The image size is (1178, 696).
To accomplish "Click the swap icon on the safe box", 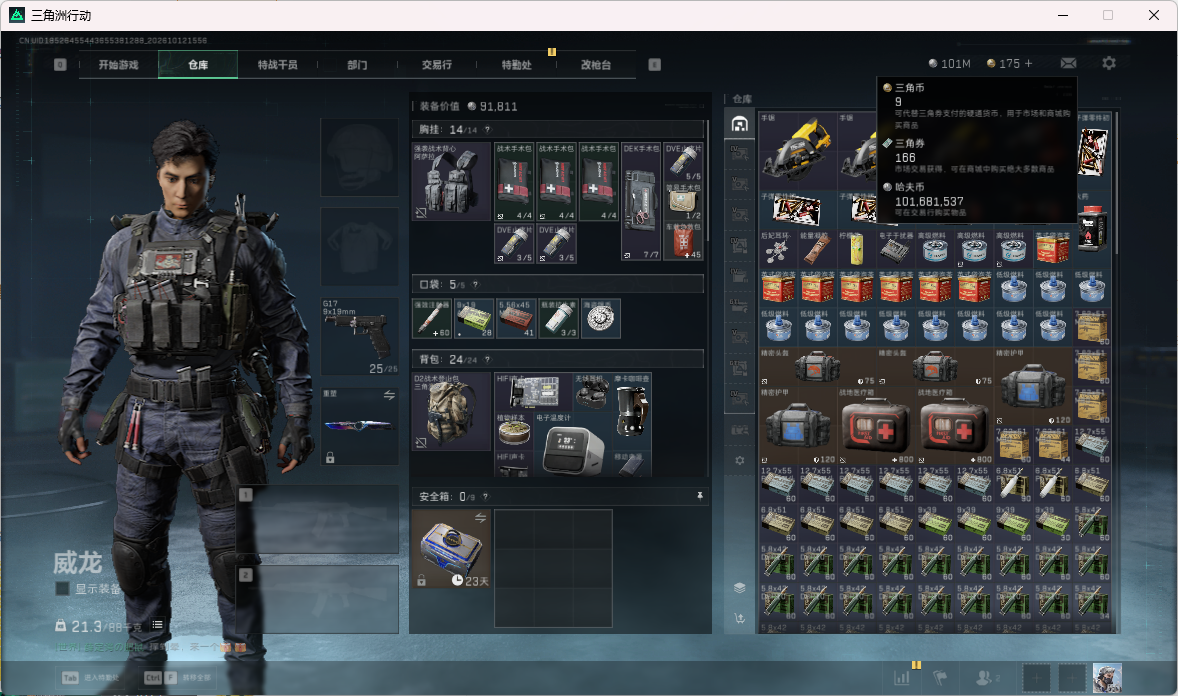I will coord(480,518).
